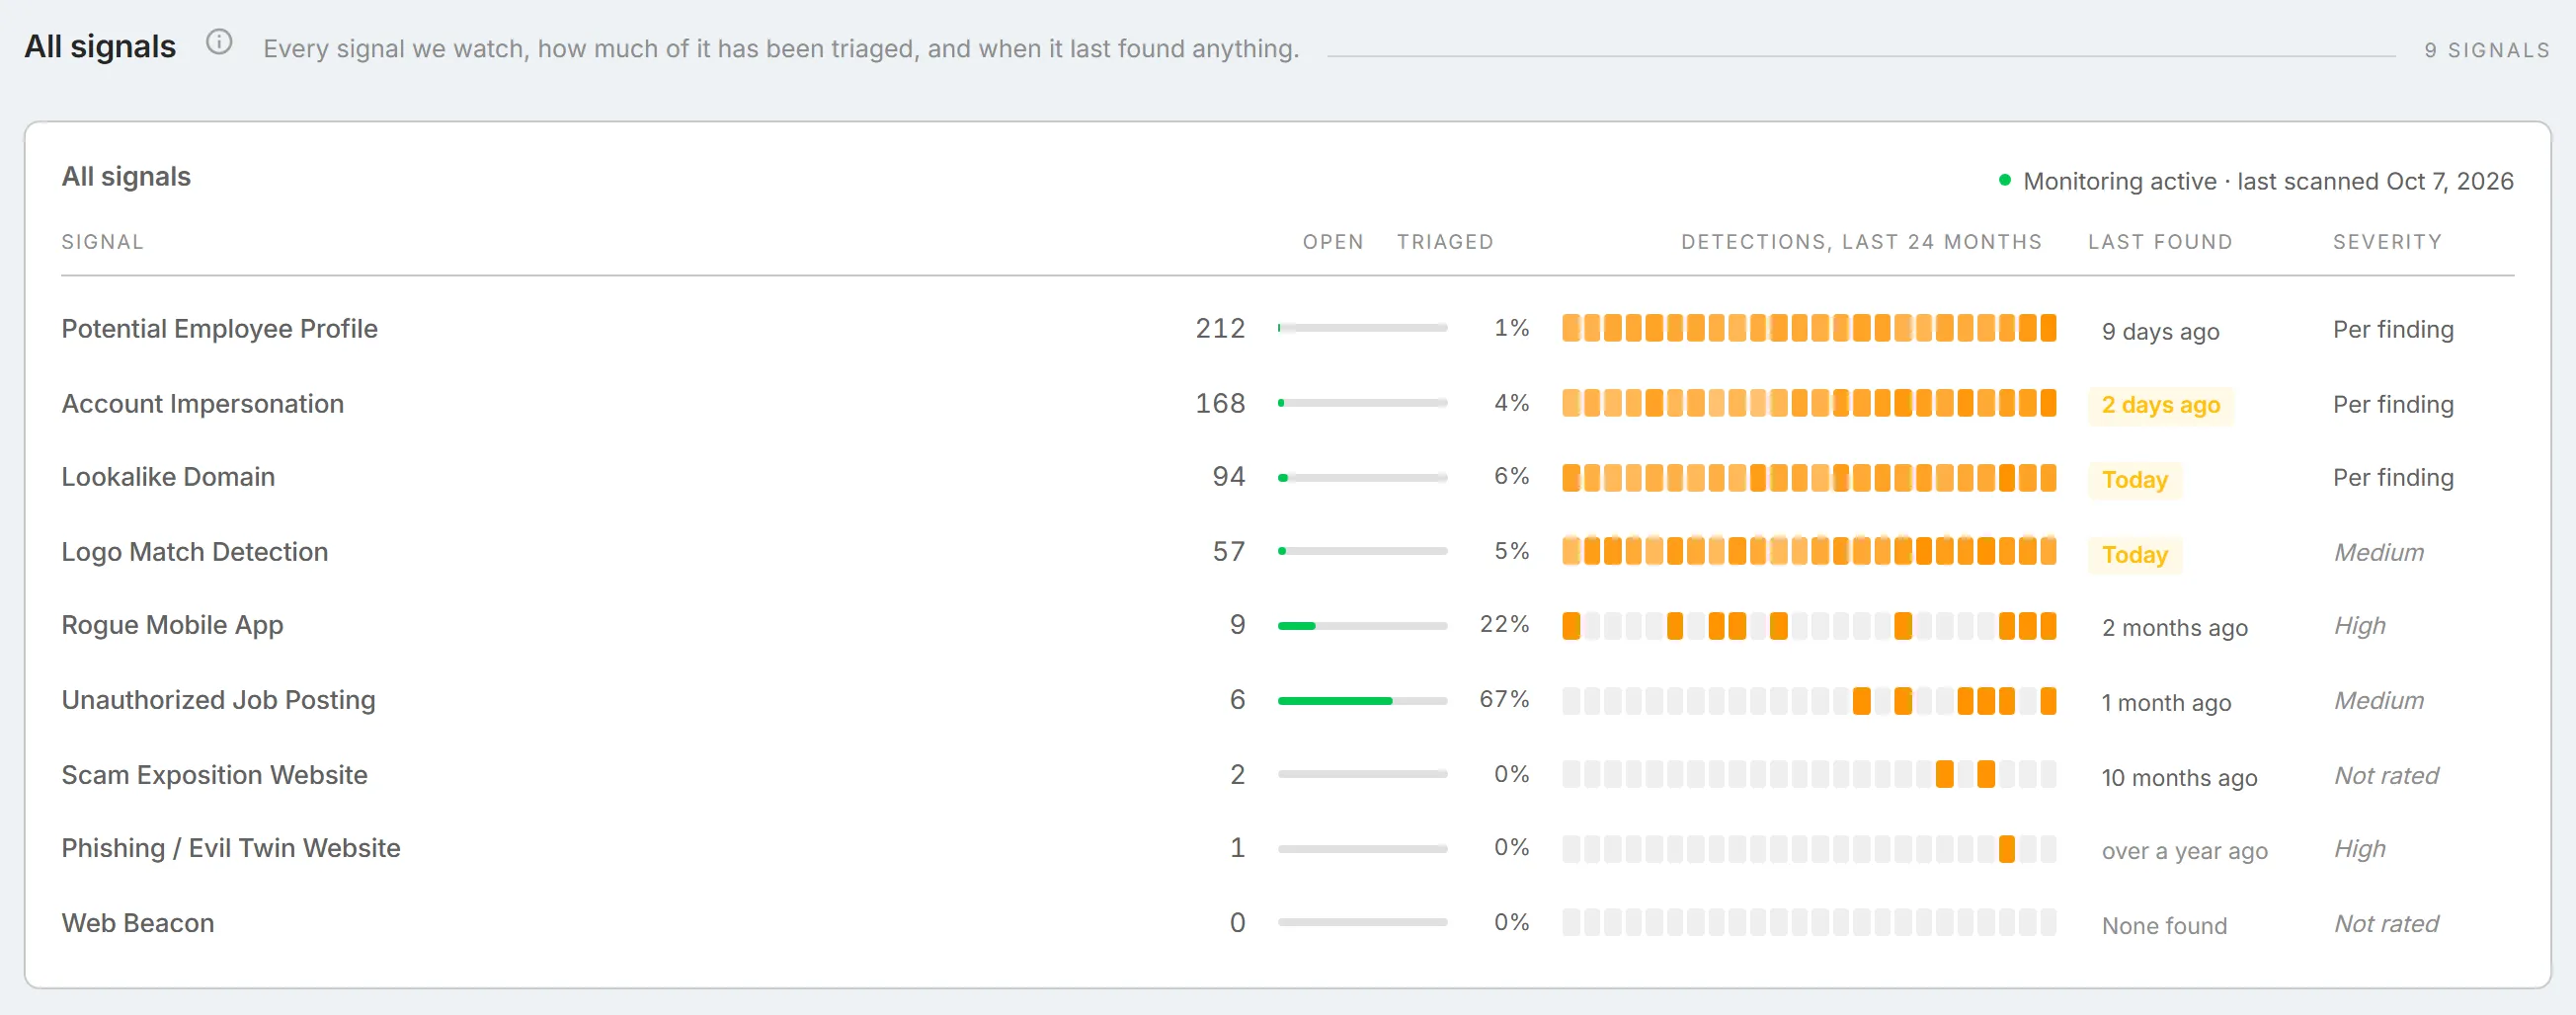2576x1015 pixels.
Task: Click the detections heat strip for Scam Exposition Website
Action: coord(1809,774)
